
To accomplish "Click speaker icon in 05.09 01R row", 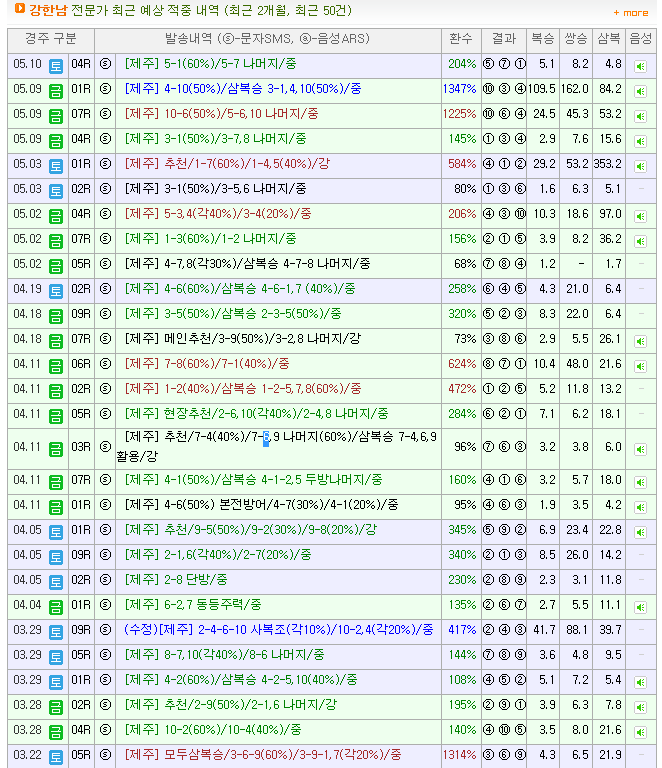I will pos(640,90).
